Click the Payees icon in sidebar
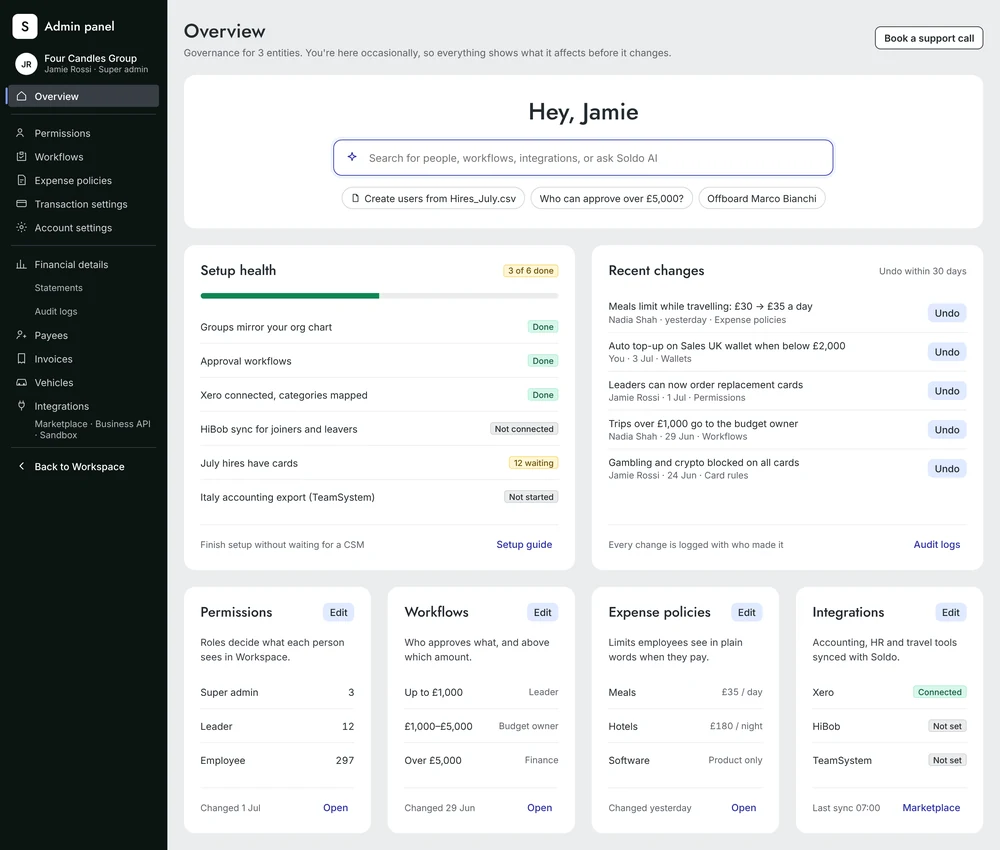 (21, 335)
